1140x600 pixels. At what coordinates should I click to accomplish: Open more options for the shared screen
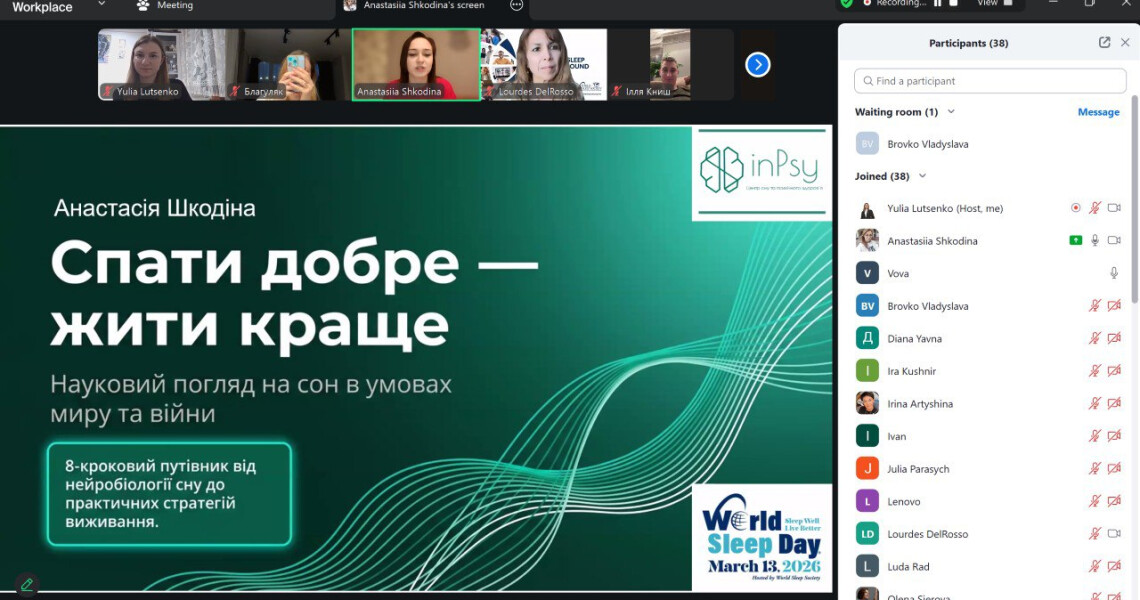click(516, 5)
